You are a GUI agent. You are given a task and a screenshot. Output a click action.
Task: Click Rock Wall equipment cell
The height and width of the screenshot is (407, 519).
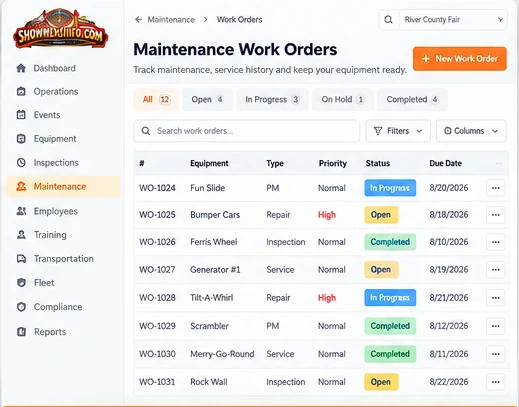click(x=209, y=382)
